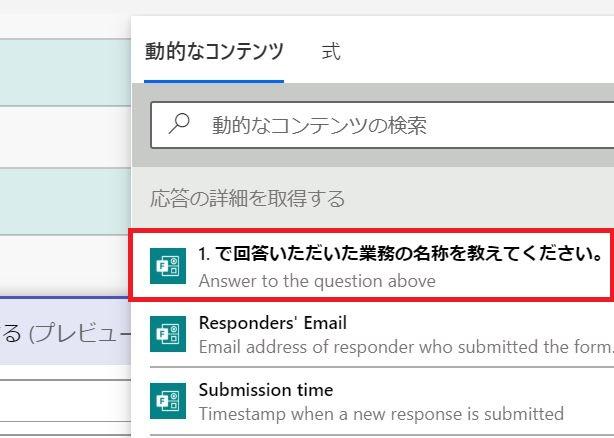
Task: Click the 応答の詳細を取得する section header
Action: coord(247,198)
